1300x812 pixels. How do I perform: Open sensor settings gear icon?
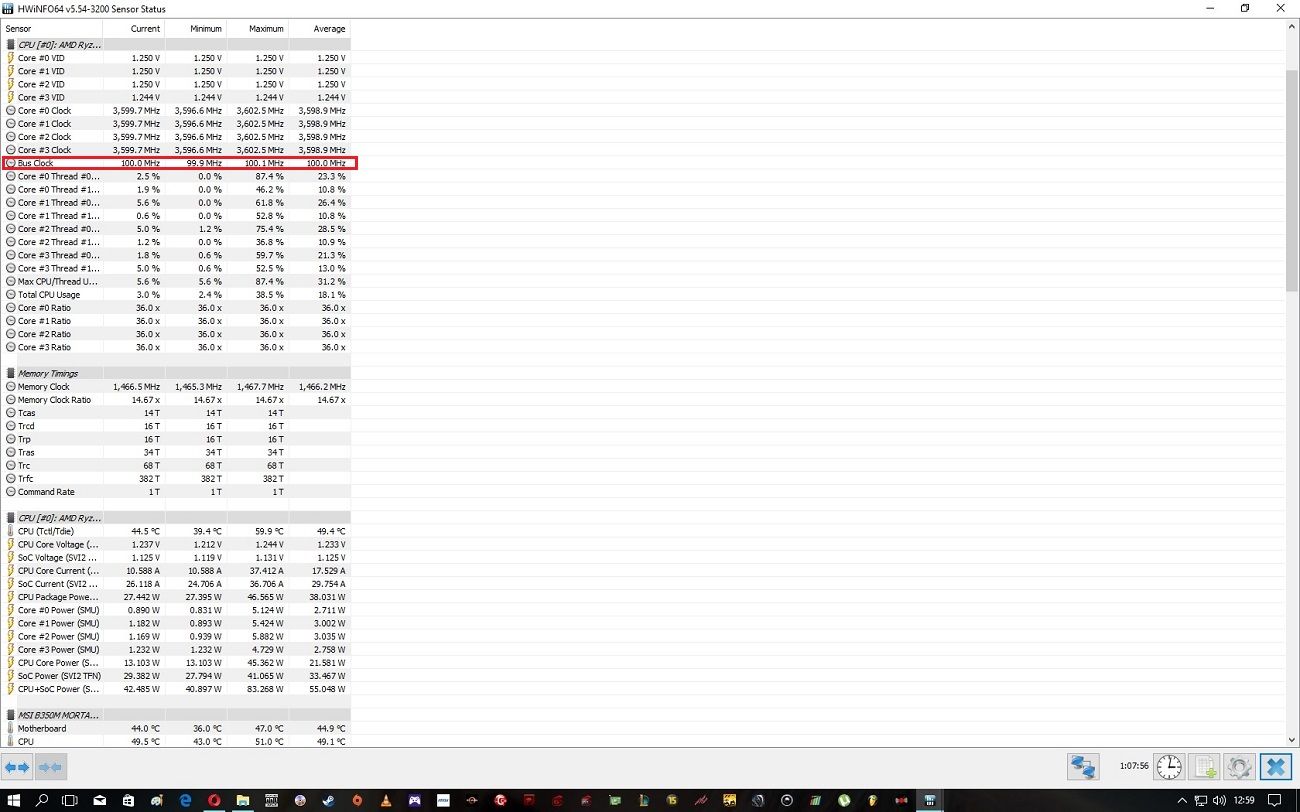coord(1240,767)
